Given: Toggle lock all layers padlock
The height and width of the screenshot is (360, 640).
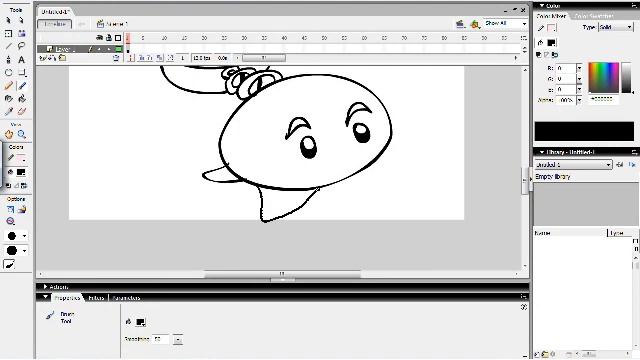Looking at the screenshot, I should [x=109, y=38].
